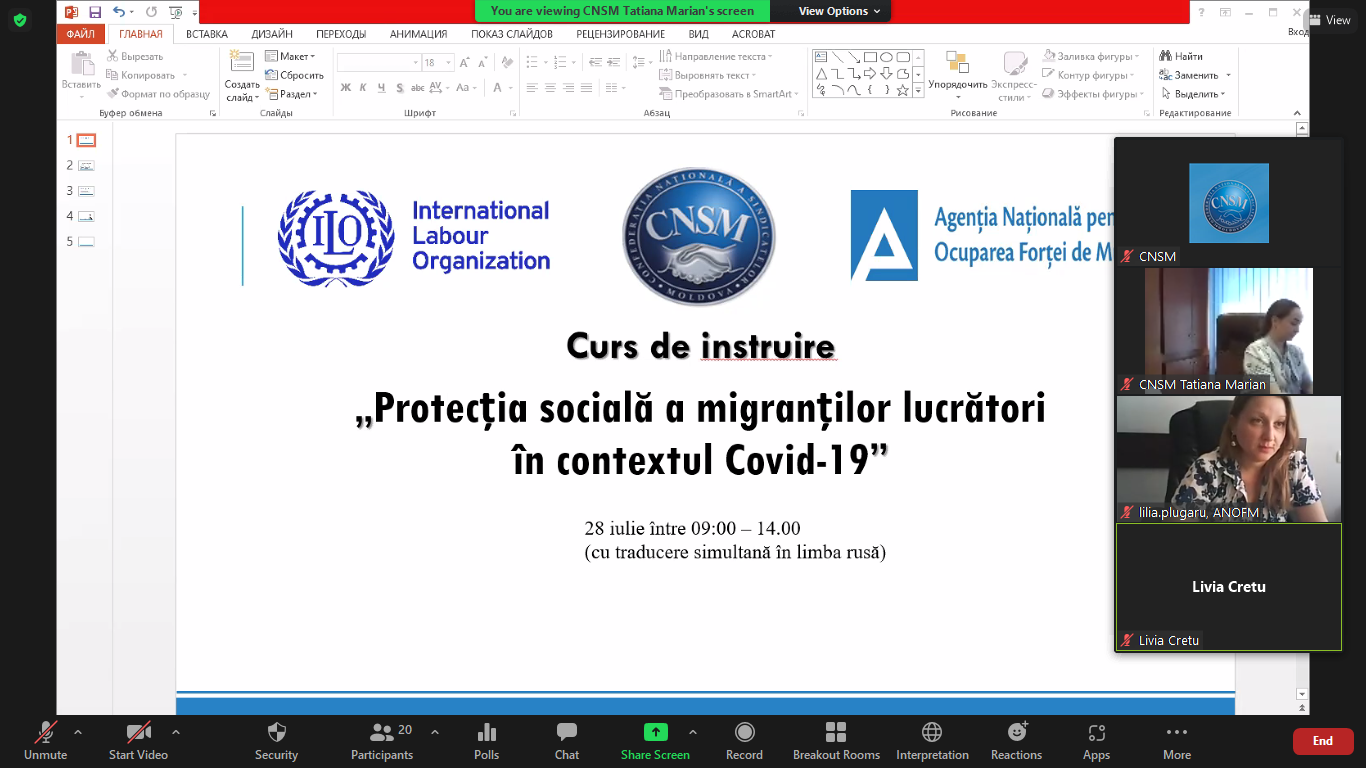Click the Undo arrow in quick access toolbar
This screenshot has height=768, width=1366.
[119, 12]
